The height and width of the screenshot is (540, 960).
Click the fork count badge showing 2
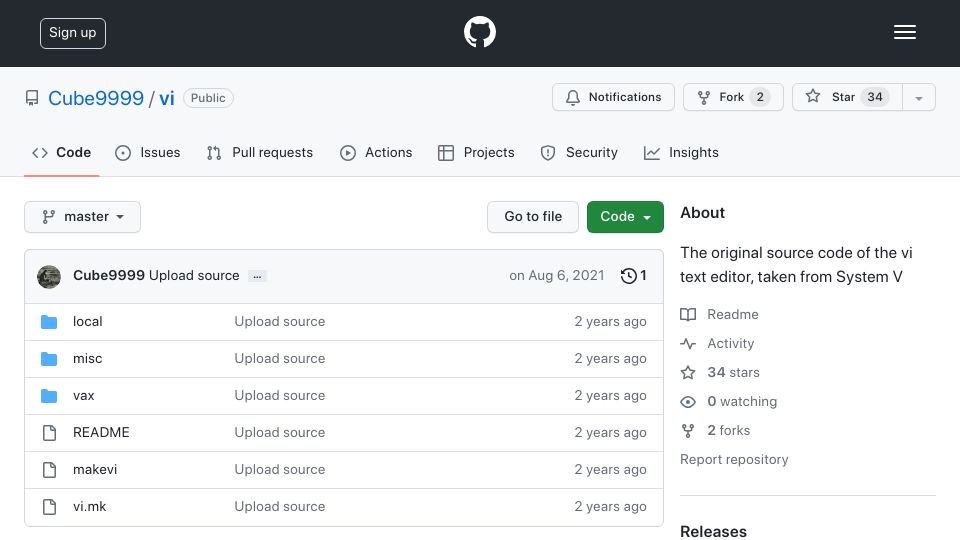(x=760, y=97)
